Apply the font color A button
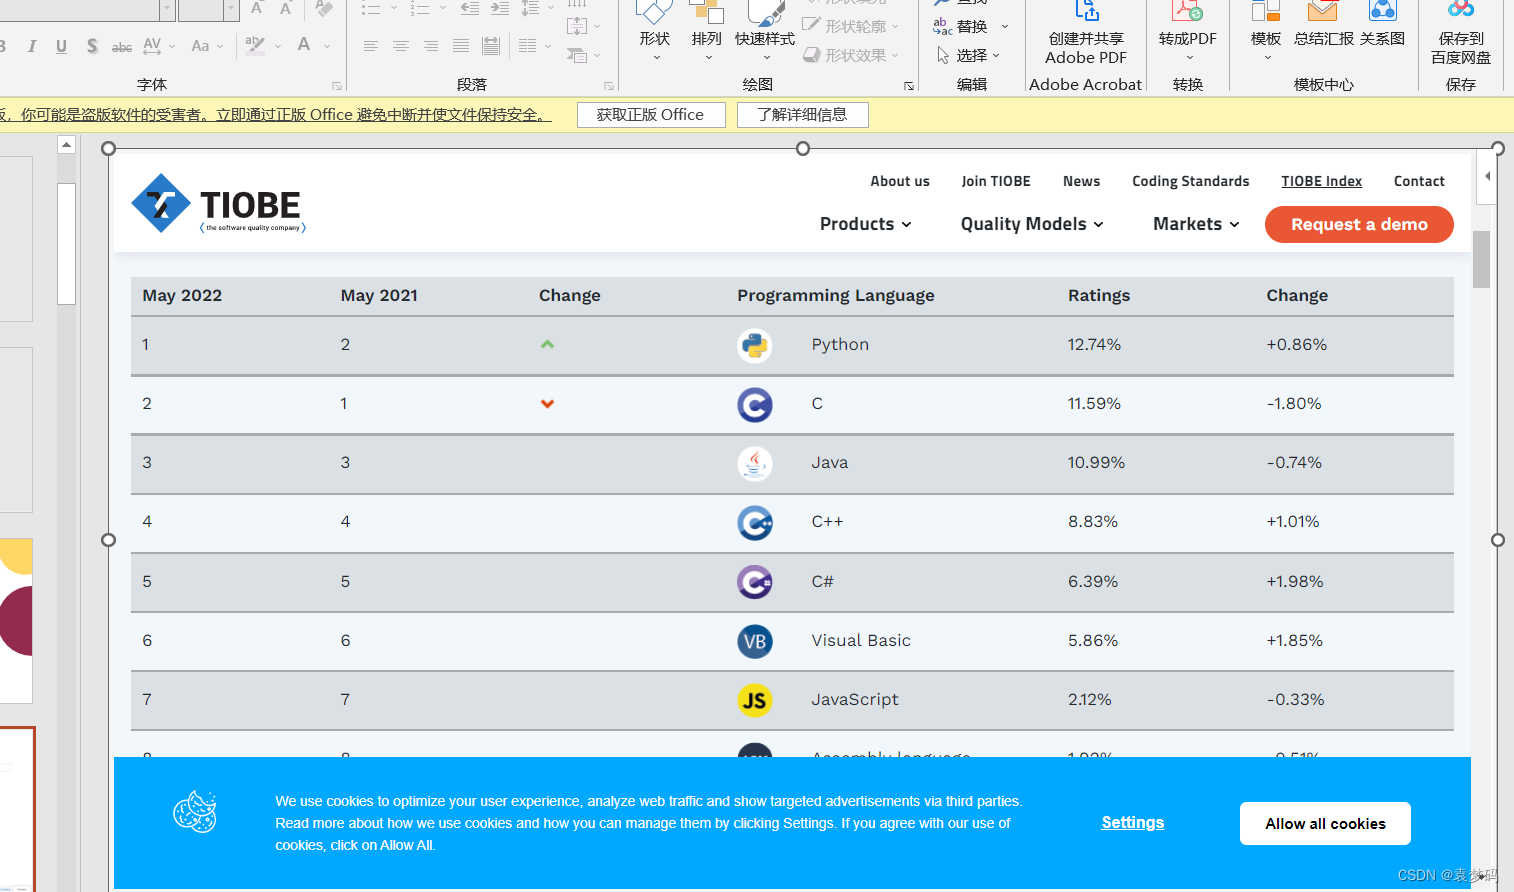The width and height of the screenshot is (1514, 892). [304, 45]
